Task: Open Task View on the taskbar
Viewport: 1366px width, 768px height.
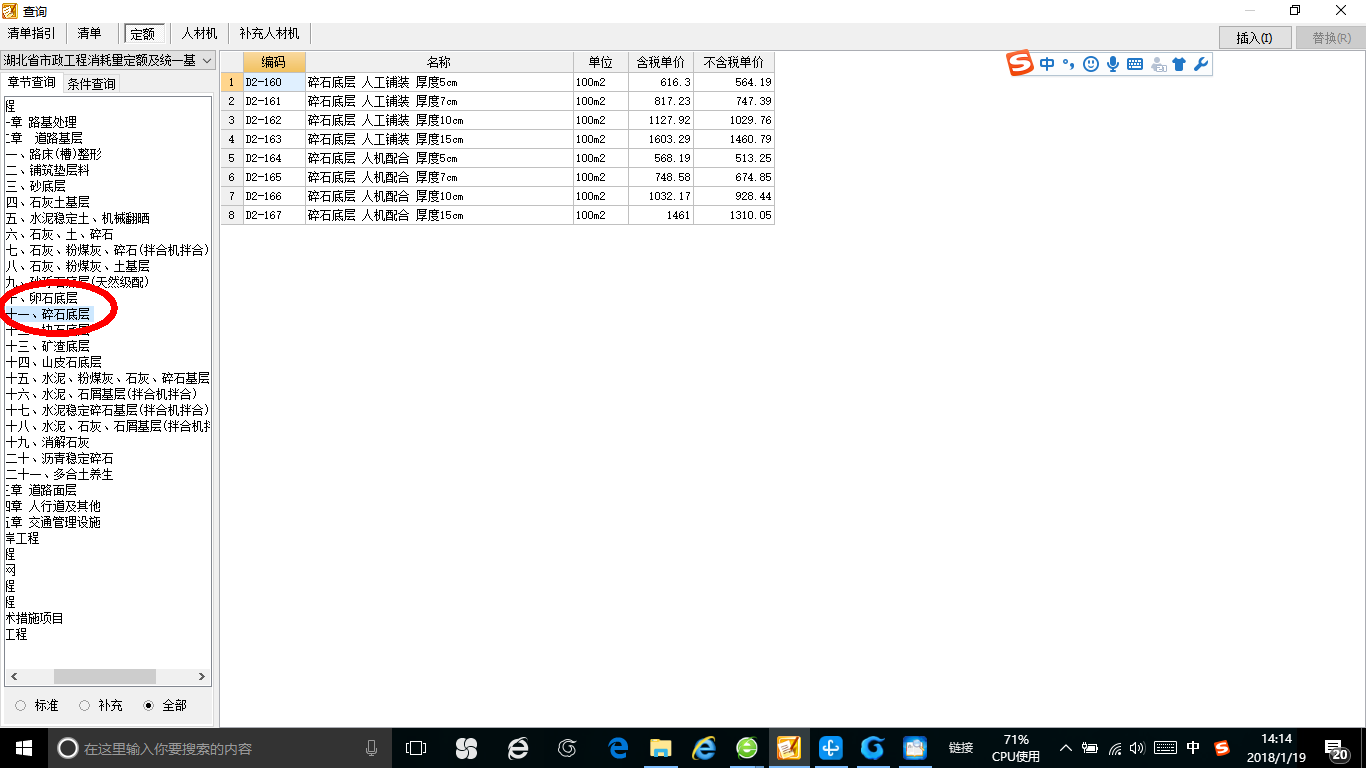Action: tap(416, 748)
